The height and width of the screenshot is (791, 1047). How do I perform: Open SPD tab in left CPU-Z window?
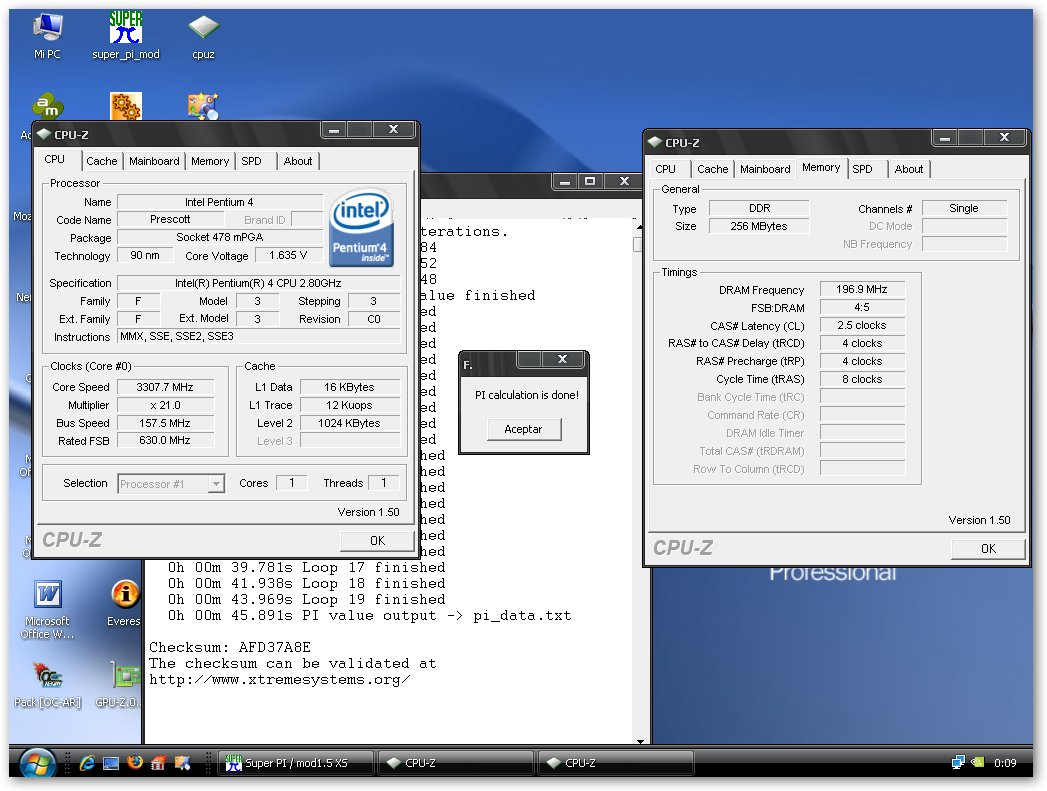251,161
